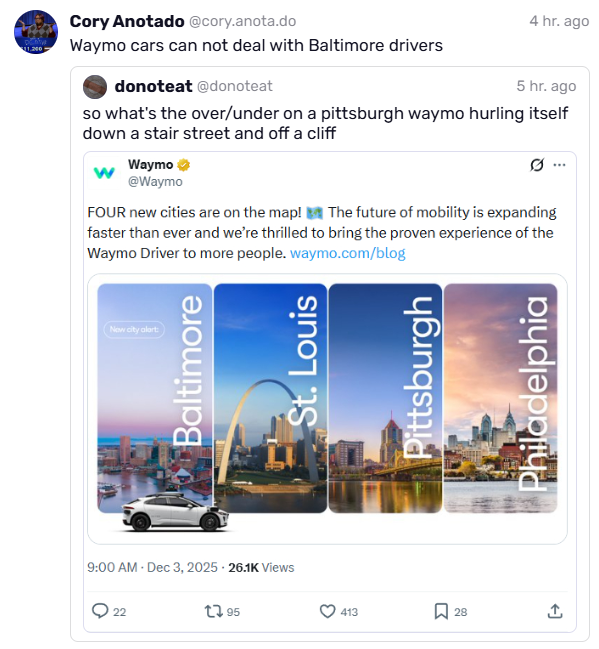Click the 26.1K Views count
This screenshot has height=649, width=599.
coord(261,567)
